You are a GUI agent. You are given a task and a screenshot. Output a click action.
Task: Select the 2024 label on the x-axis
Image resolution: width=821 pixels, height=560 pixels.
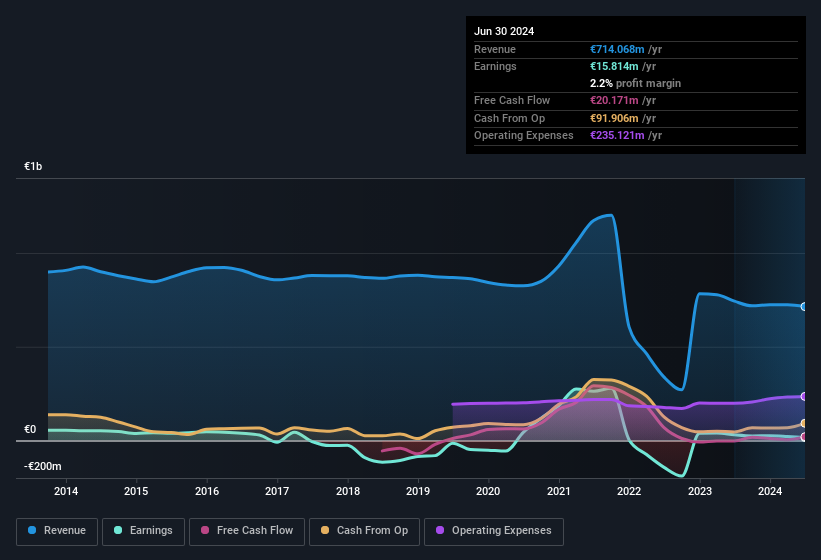(770, 491)
